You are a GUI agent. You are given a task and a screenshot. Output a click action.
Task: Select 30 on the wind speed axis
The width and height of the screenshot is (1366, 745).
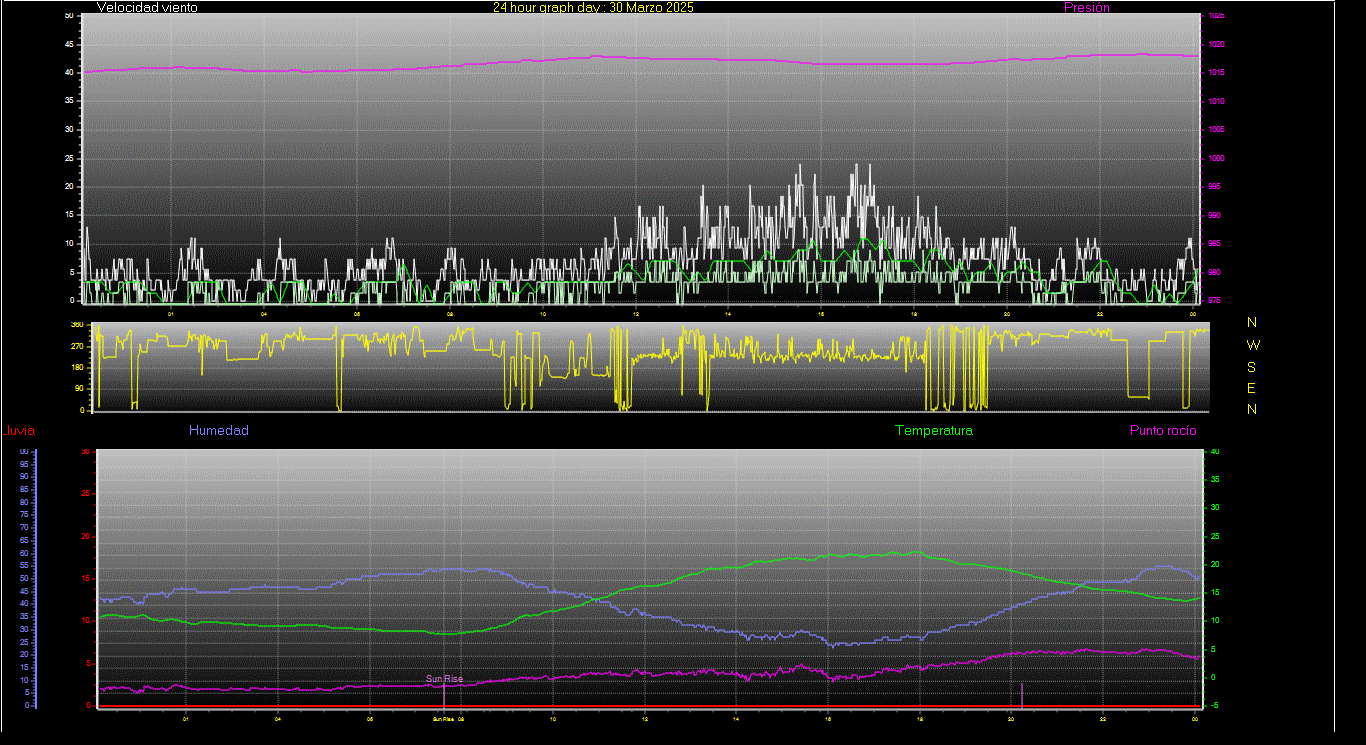[69, 129]
